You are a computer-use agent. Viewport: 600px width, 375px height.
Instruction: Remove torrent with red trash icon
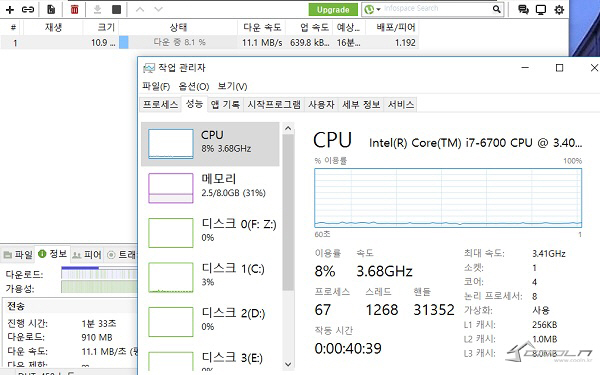(x=75, y=9)
